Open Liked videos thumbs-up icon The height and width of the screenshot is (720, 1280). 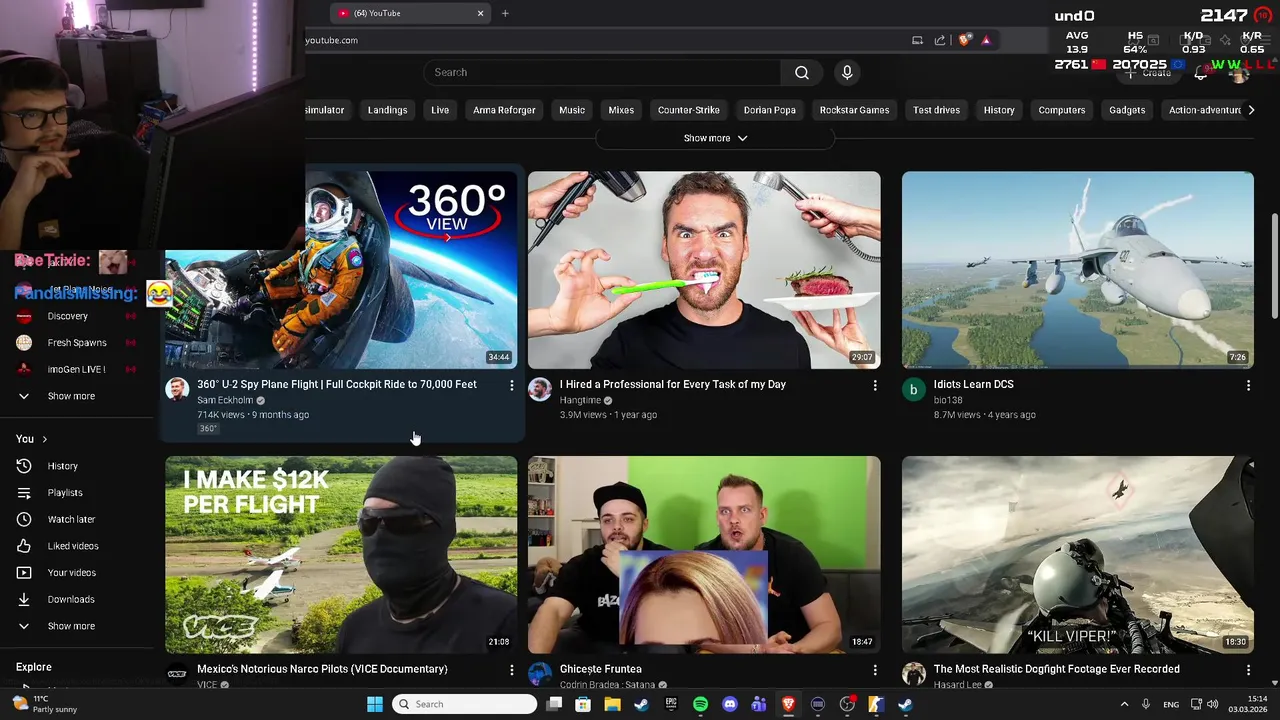(24, 546)
